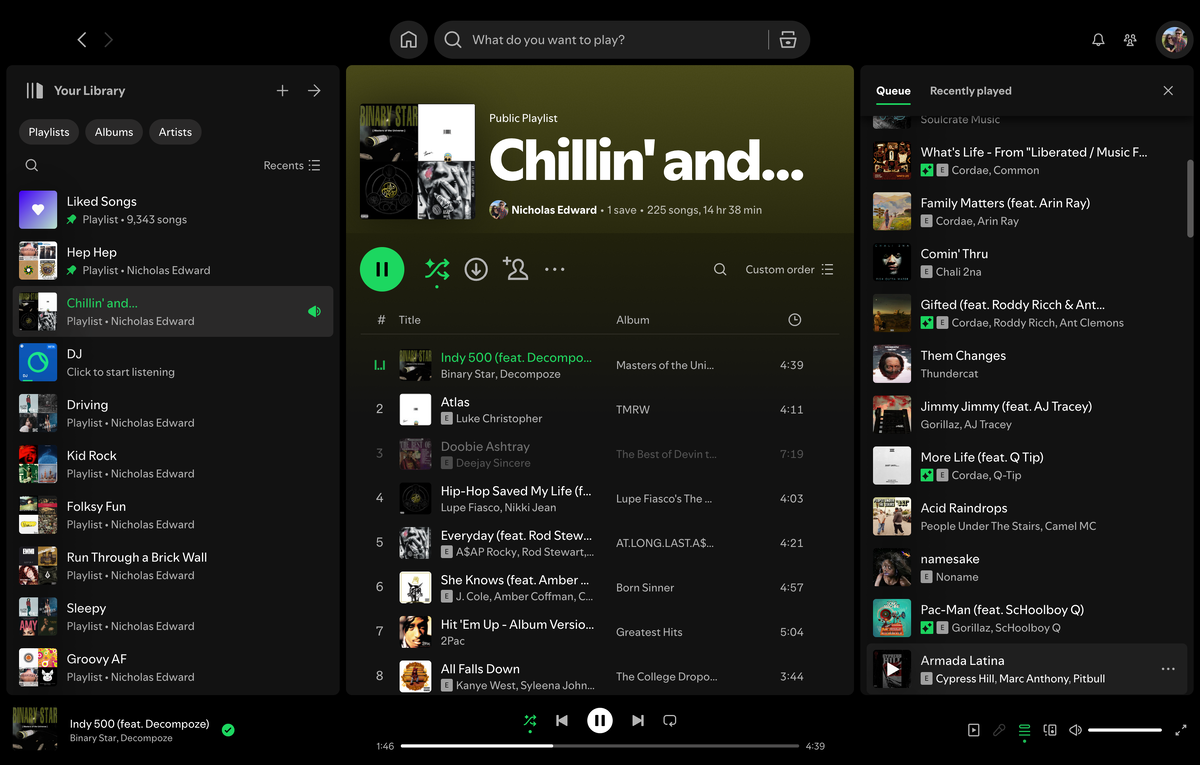Screen dimensions: 1200x765
Task: Pause playback using the large green button
Action: click(382, 269)
